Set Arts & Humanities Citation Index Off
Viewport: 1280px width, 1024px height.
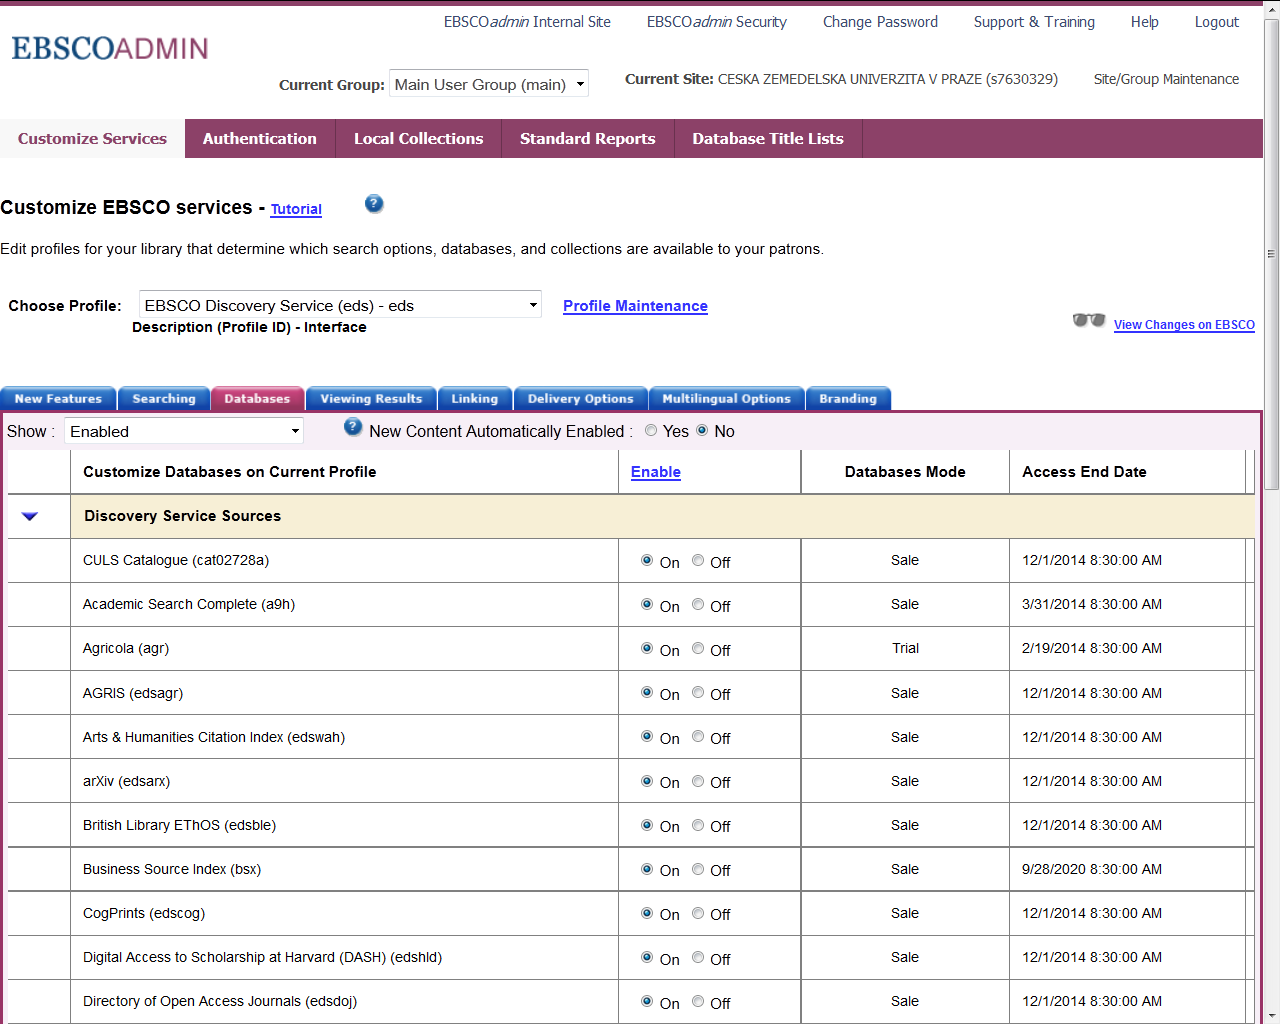point(698,736)
